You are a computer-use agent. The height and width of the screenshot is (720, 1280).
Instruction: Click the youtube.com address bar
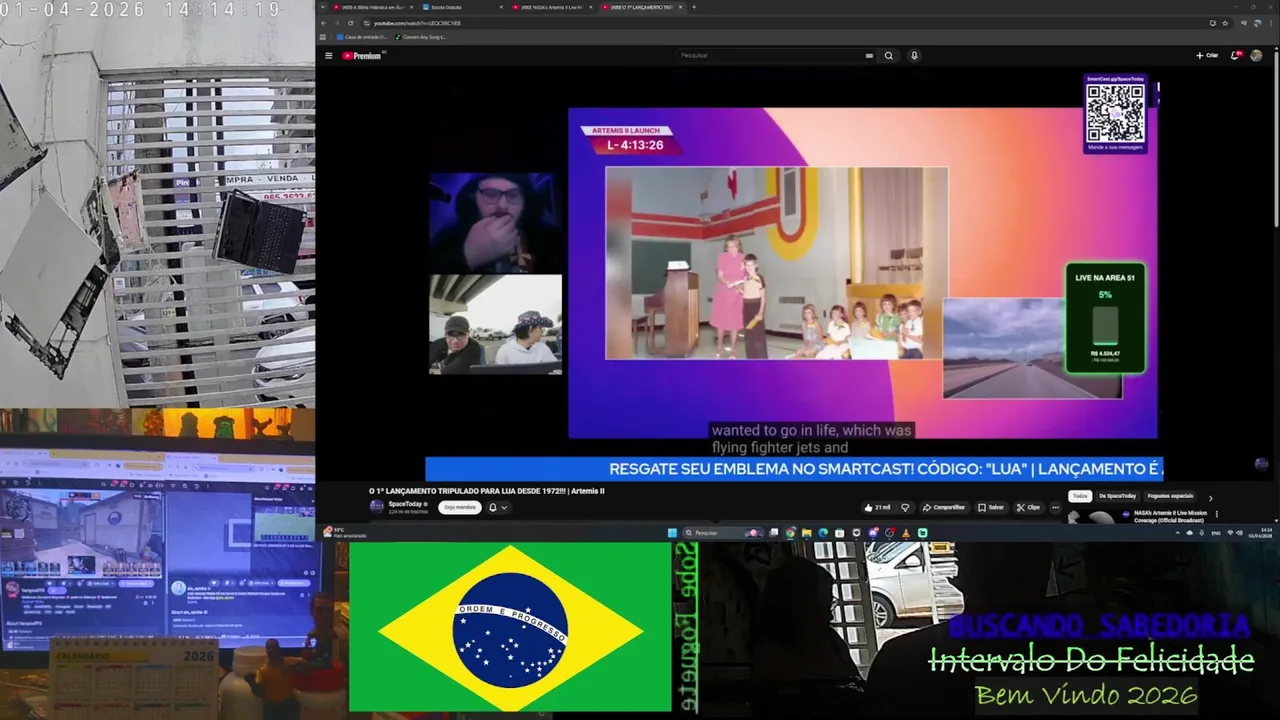click(780, 23)
